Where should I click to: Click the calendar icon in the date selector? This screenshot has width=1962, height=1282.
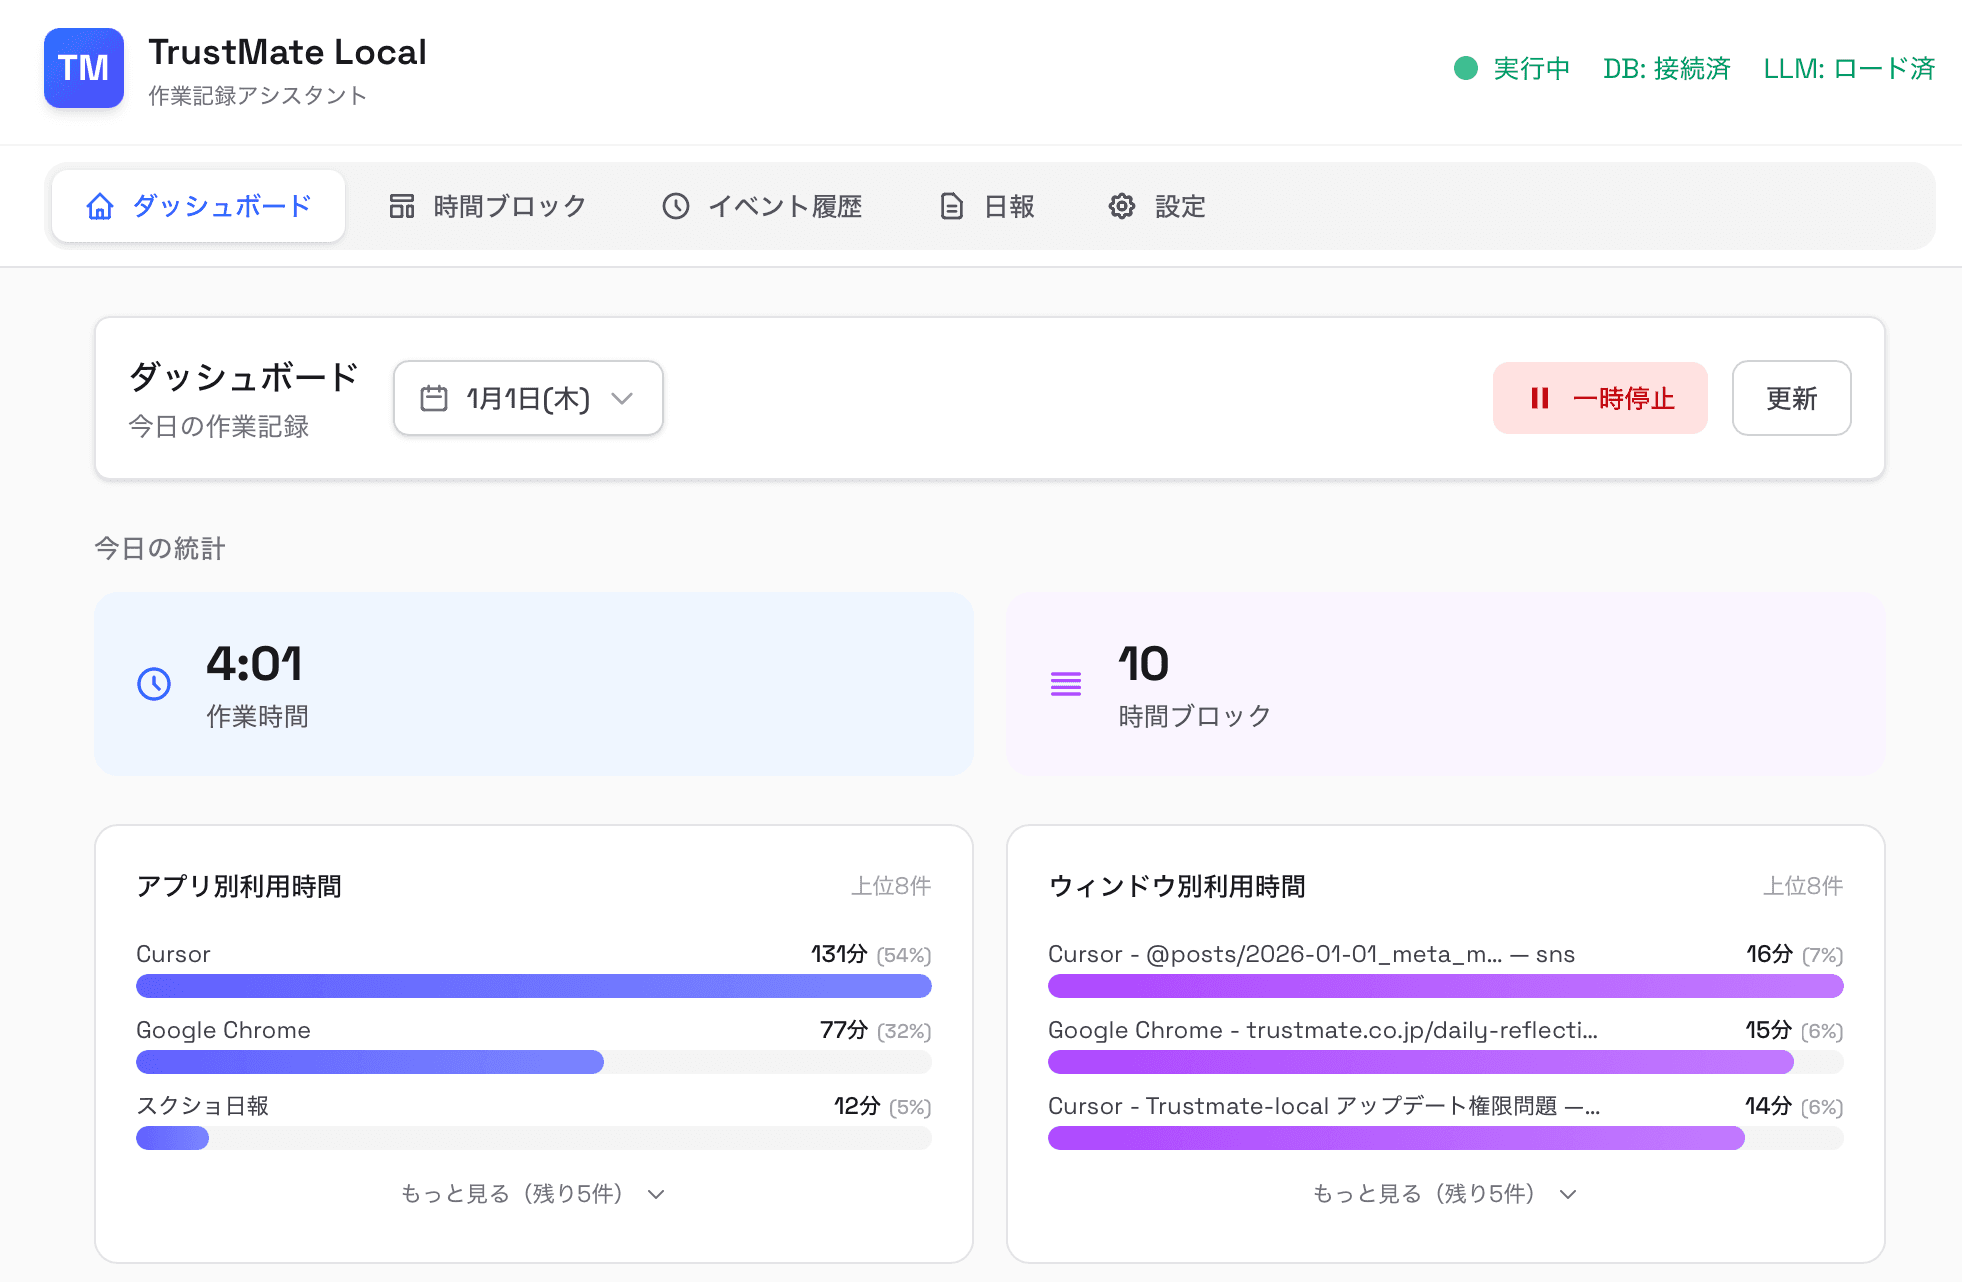pos(434,398)
